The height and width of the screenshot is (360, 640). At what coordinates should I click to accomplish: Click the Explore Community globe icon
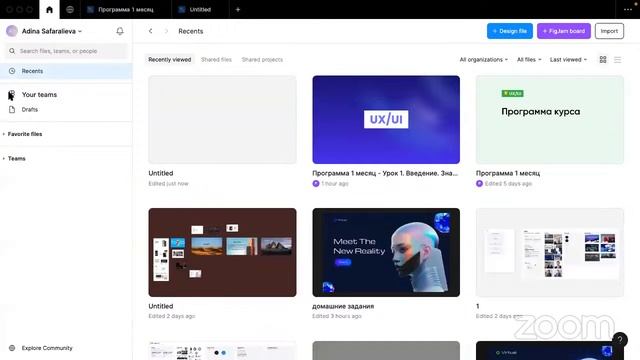click(12, 348)
